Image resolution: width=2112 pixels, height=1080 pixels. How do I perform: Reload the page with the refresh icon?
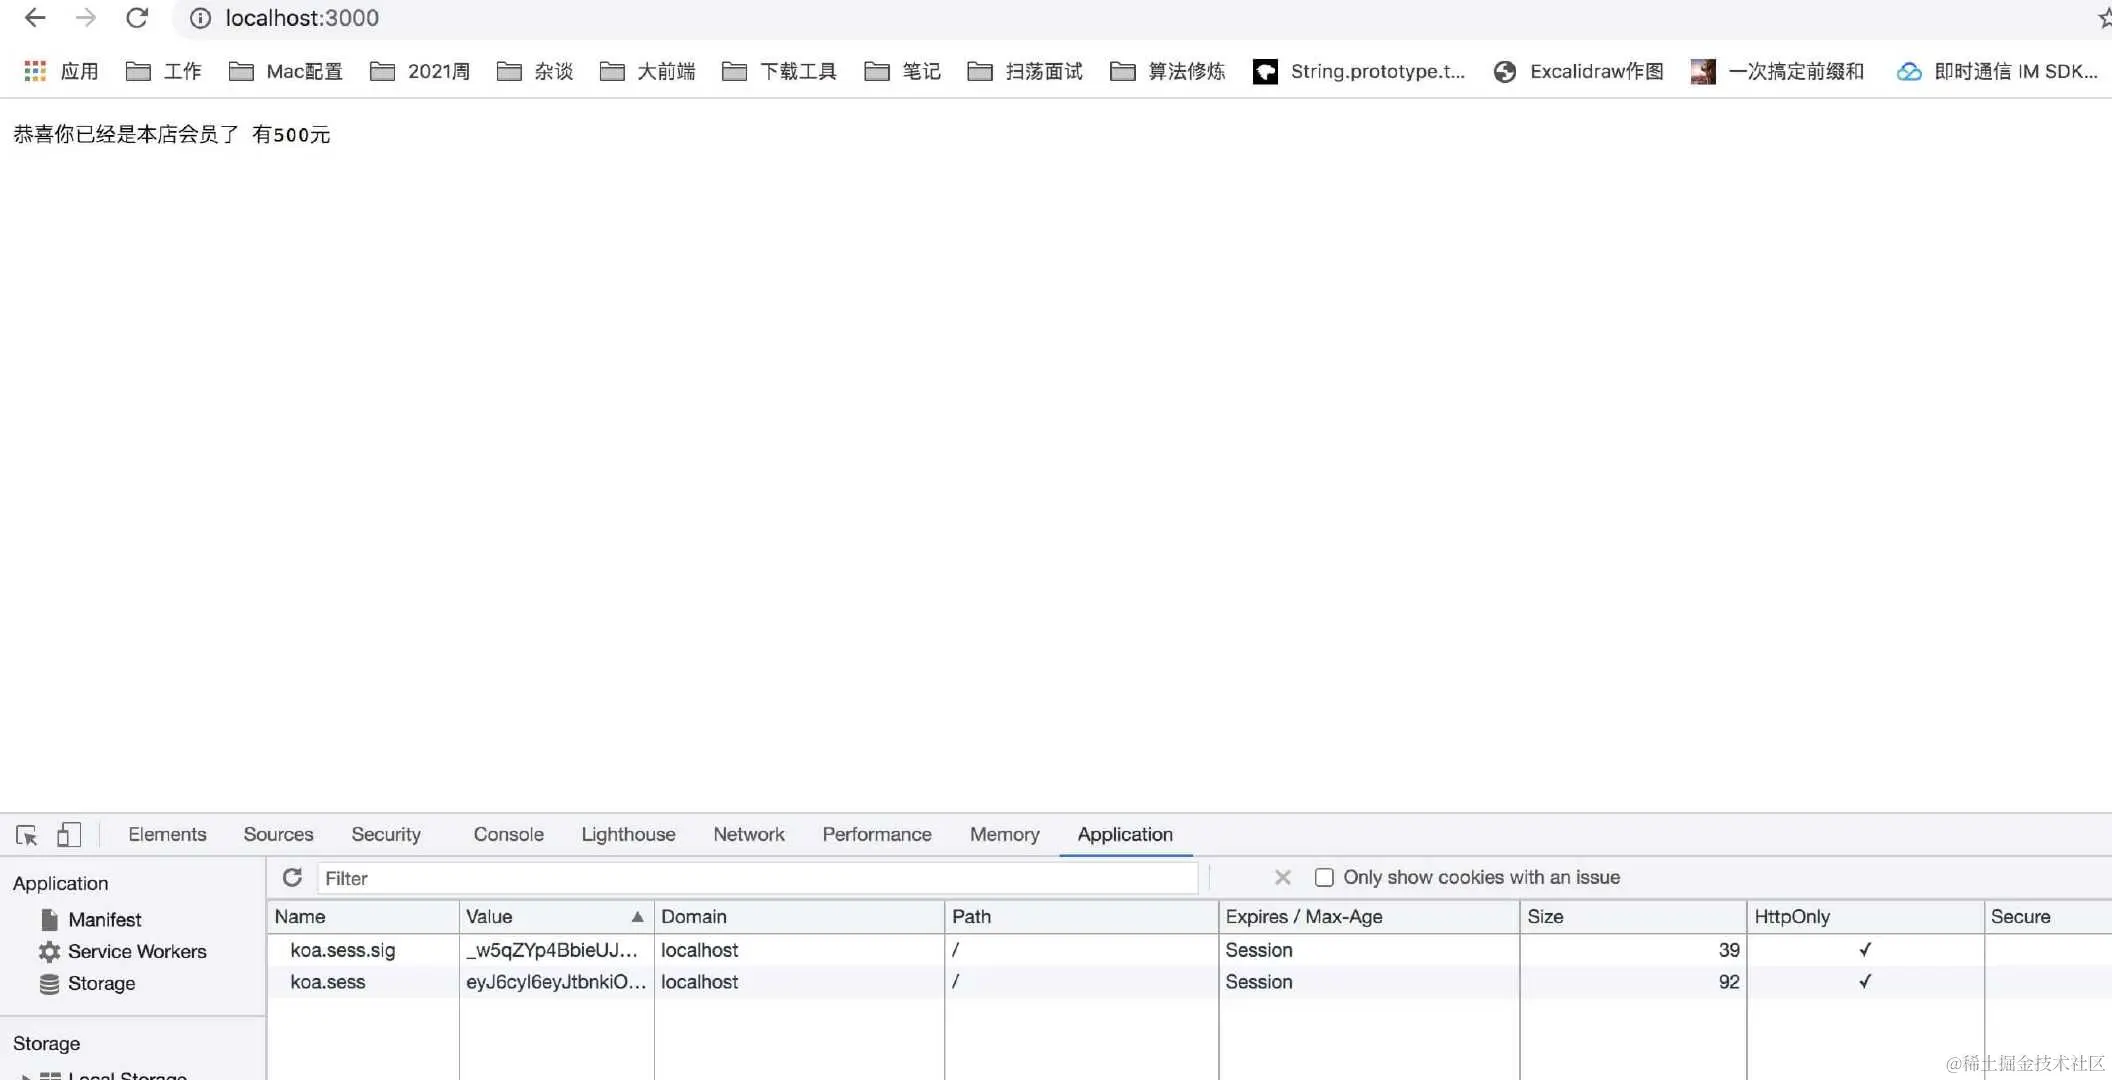point(137,18)
